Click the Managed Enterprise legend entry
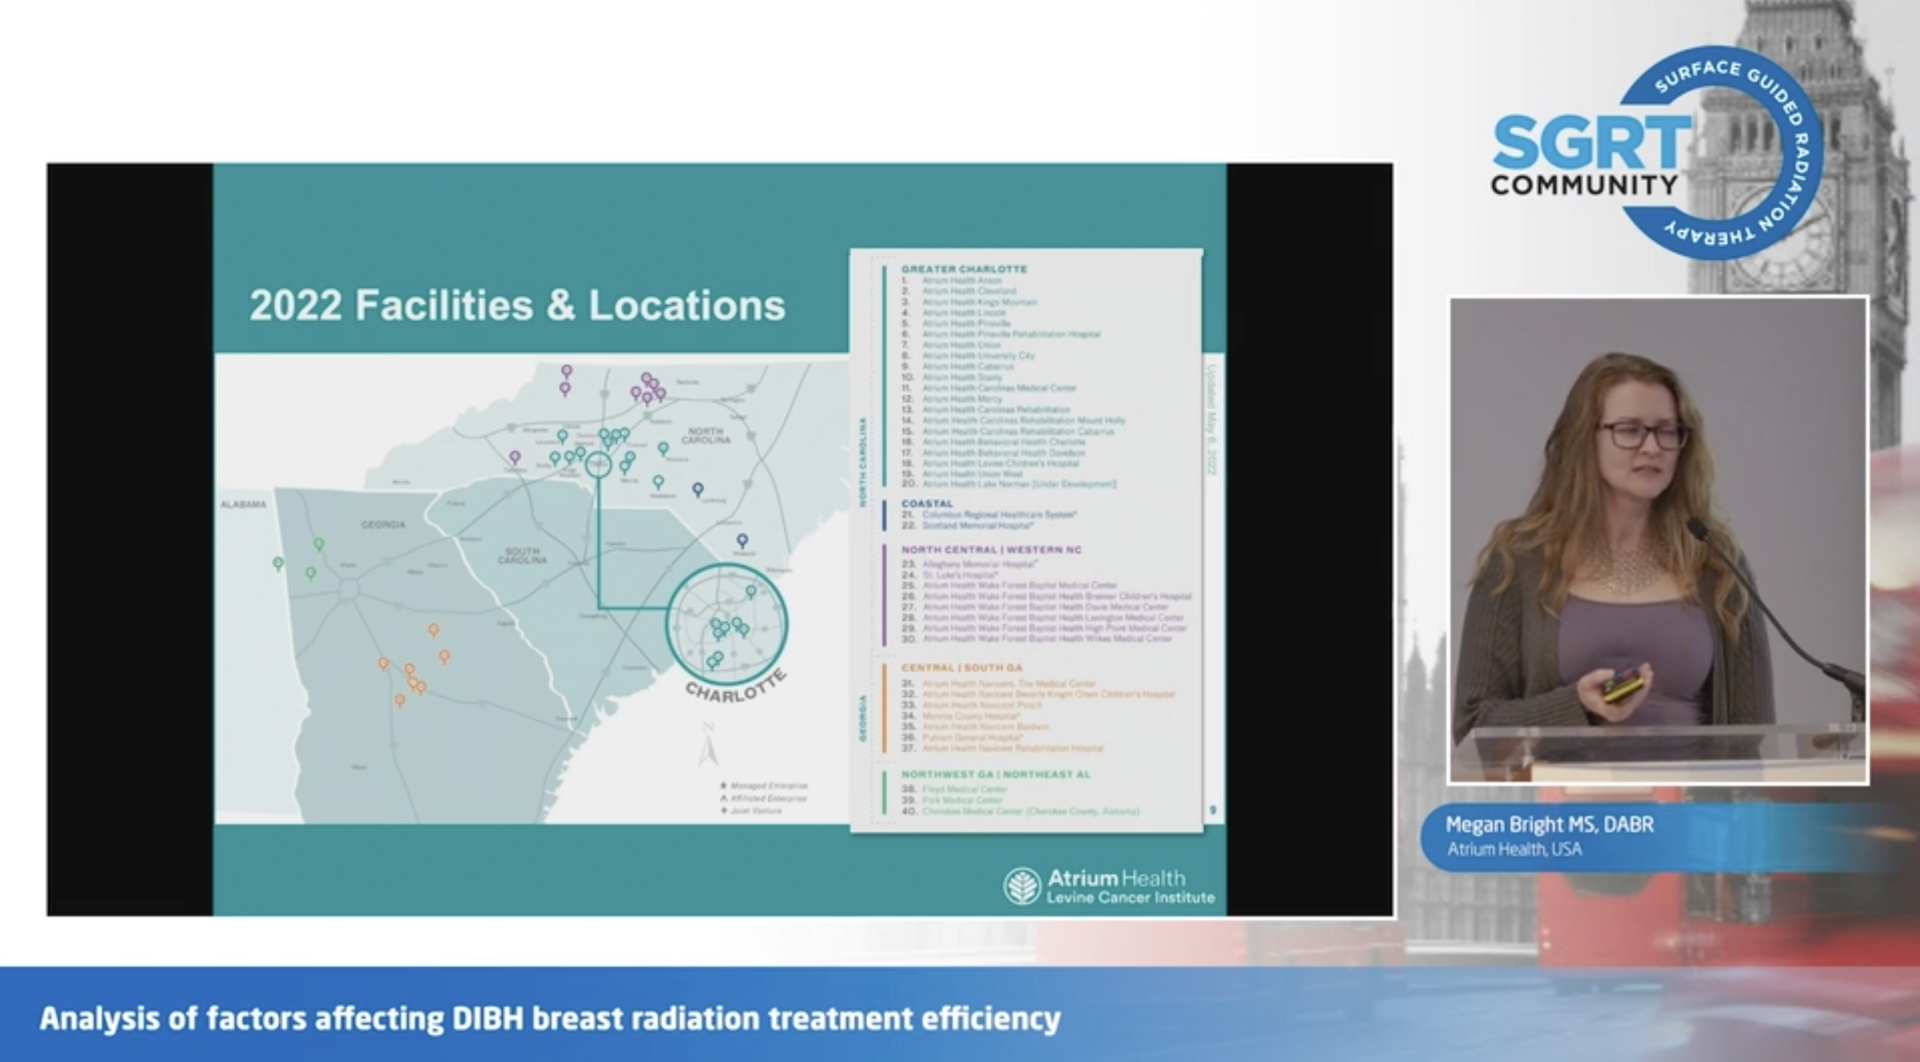Viewport: 1920px width, 1062px height. tap(765, 786)
